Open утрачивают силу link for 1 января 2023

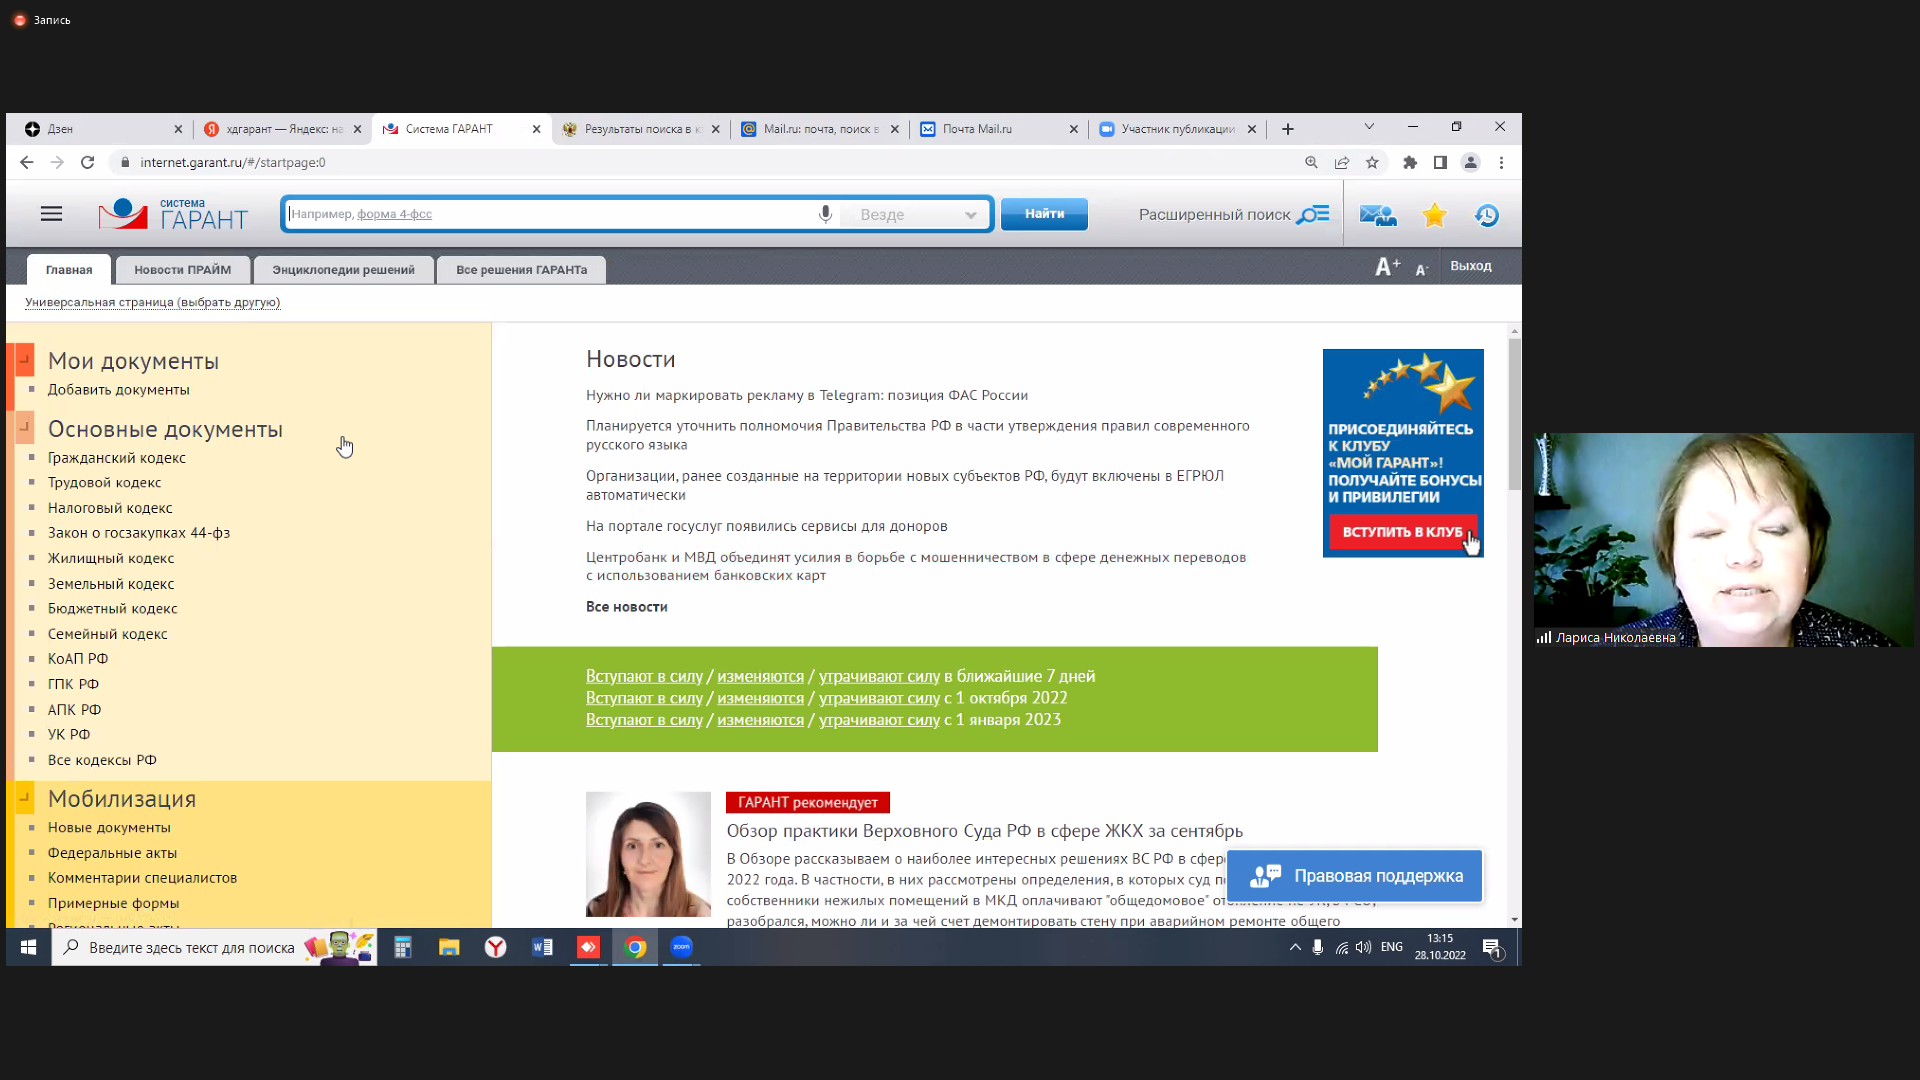[879, 720]
